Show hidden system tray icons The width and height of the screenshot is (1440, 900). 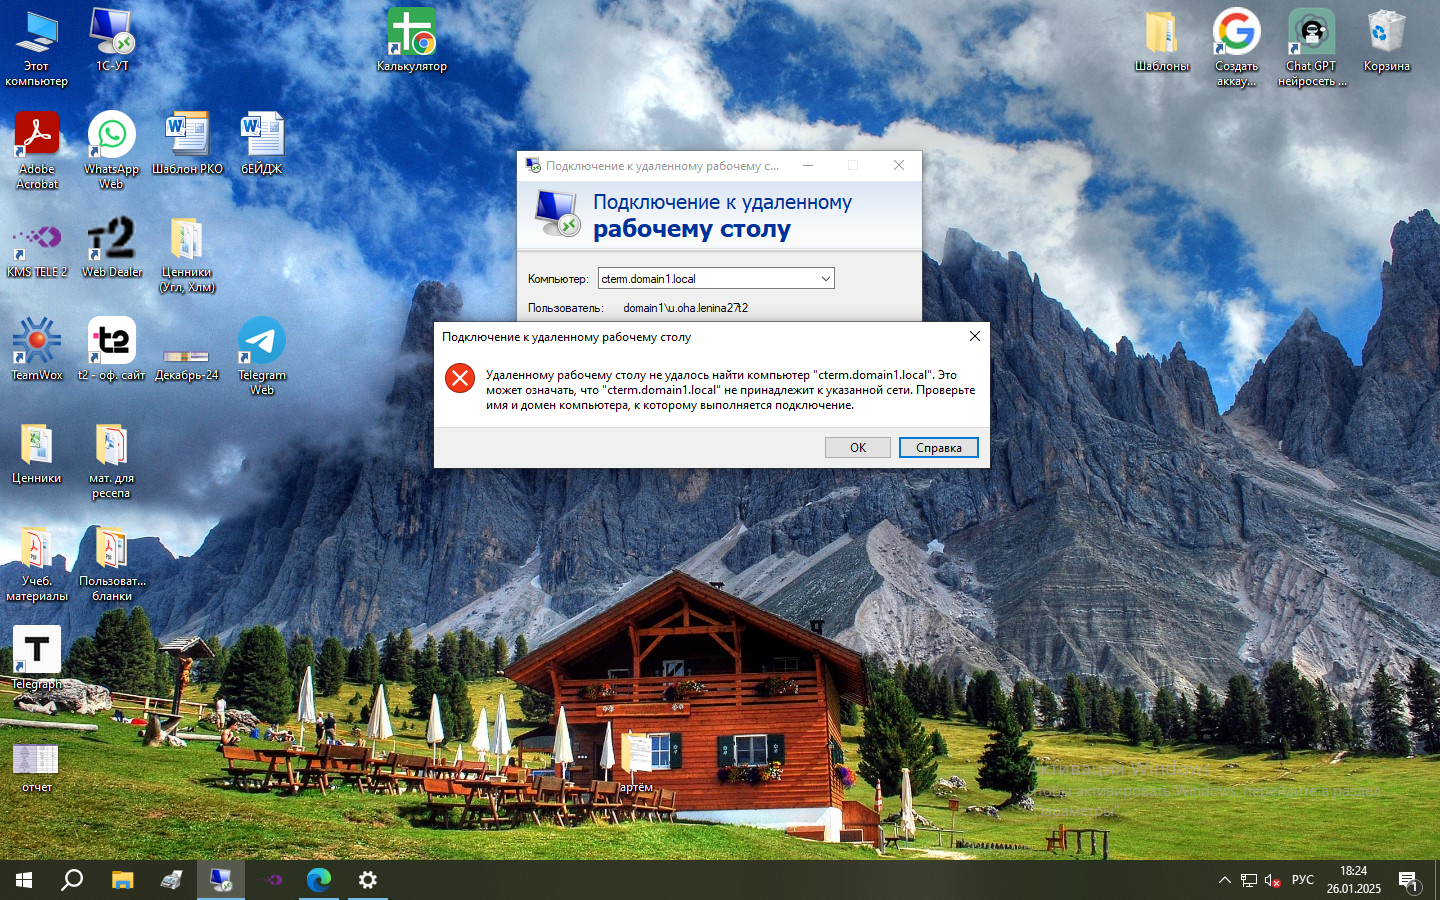(1224, 880)
